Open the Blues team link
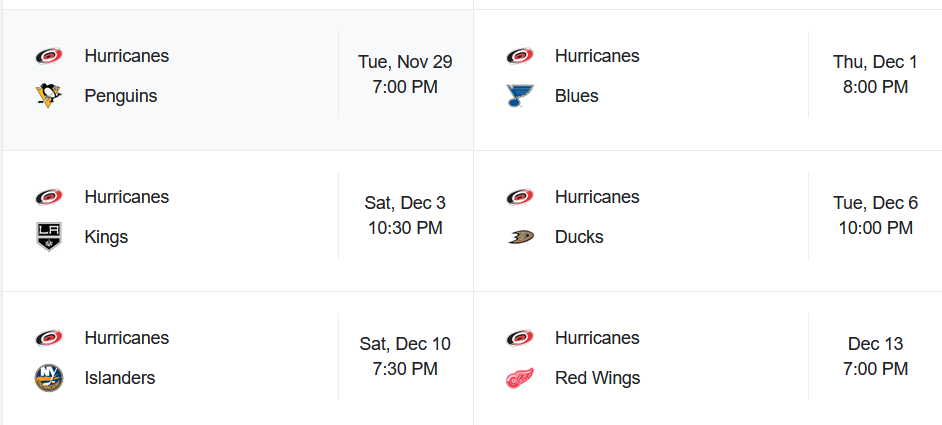942x425 pixels. pyautogui.click(x=577, y=96)
